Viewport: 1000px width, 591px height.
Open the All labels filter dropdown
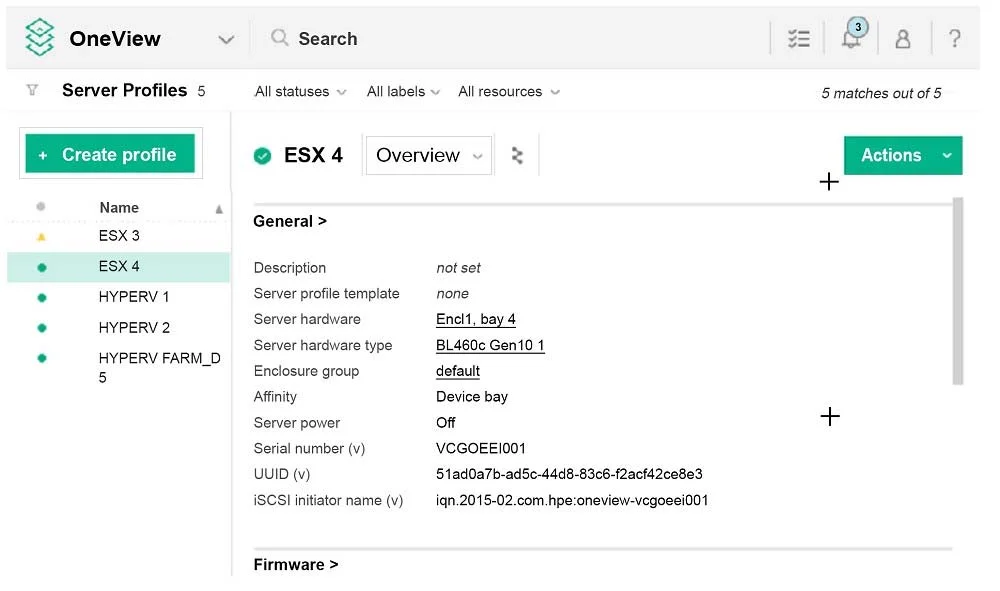point(403,92)
